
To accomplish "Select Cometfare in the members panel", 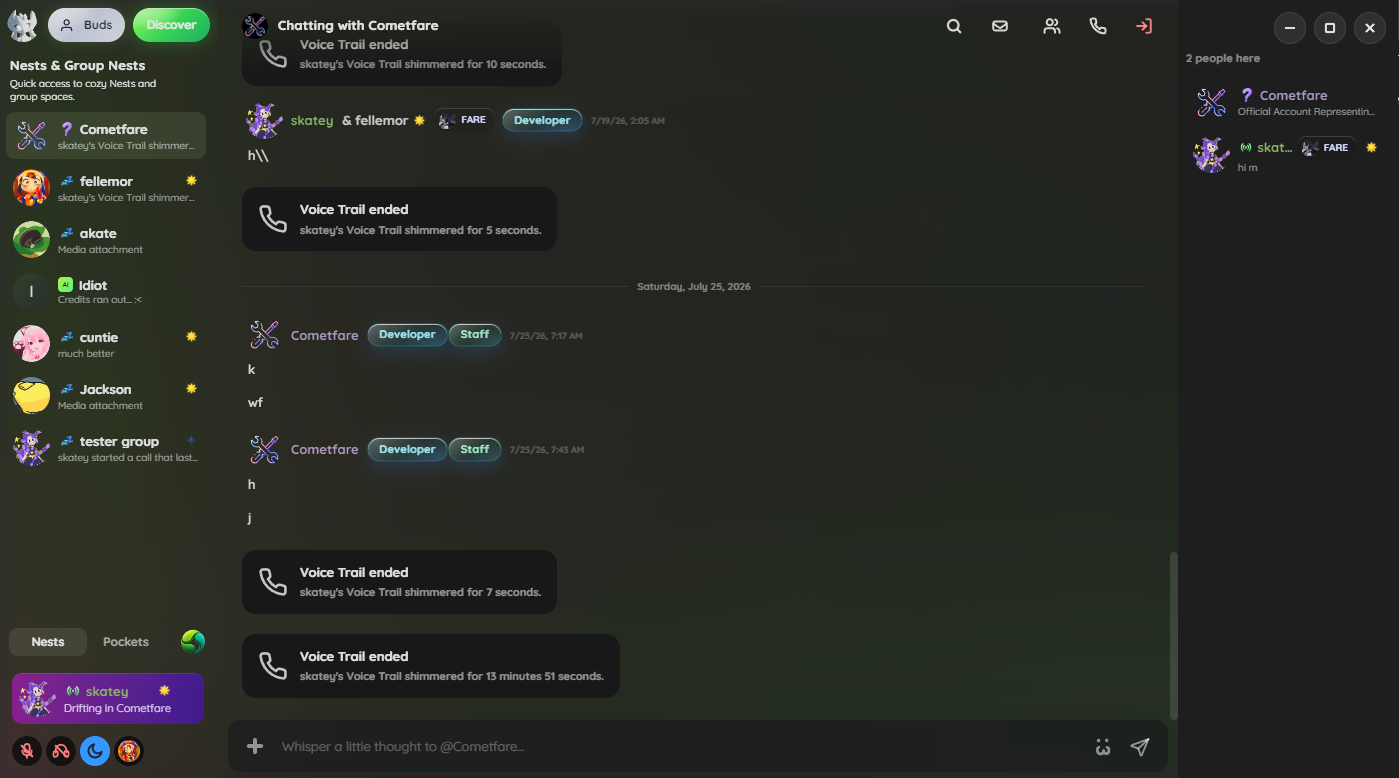I will (x=1288, y=102).
